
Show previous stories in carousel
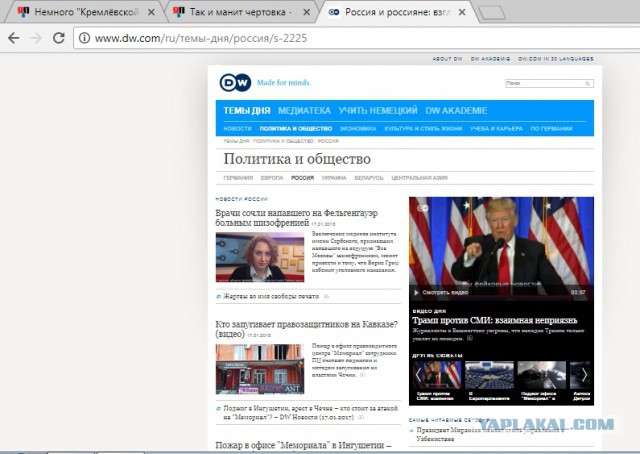pos(418,375)
